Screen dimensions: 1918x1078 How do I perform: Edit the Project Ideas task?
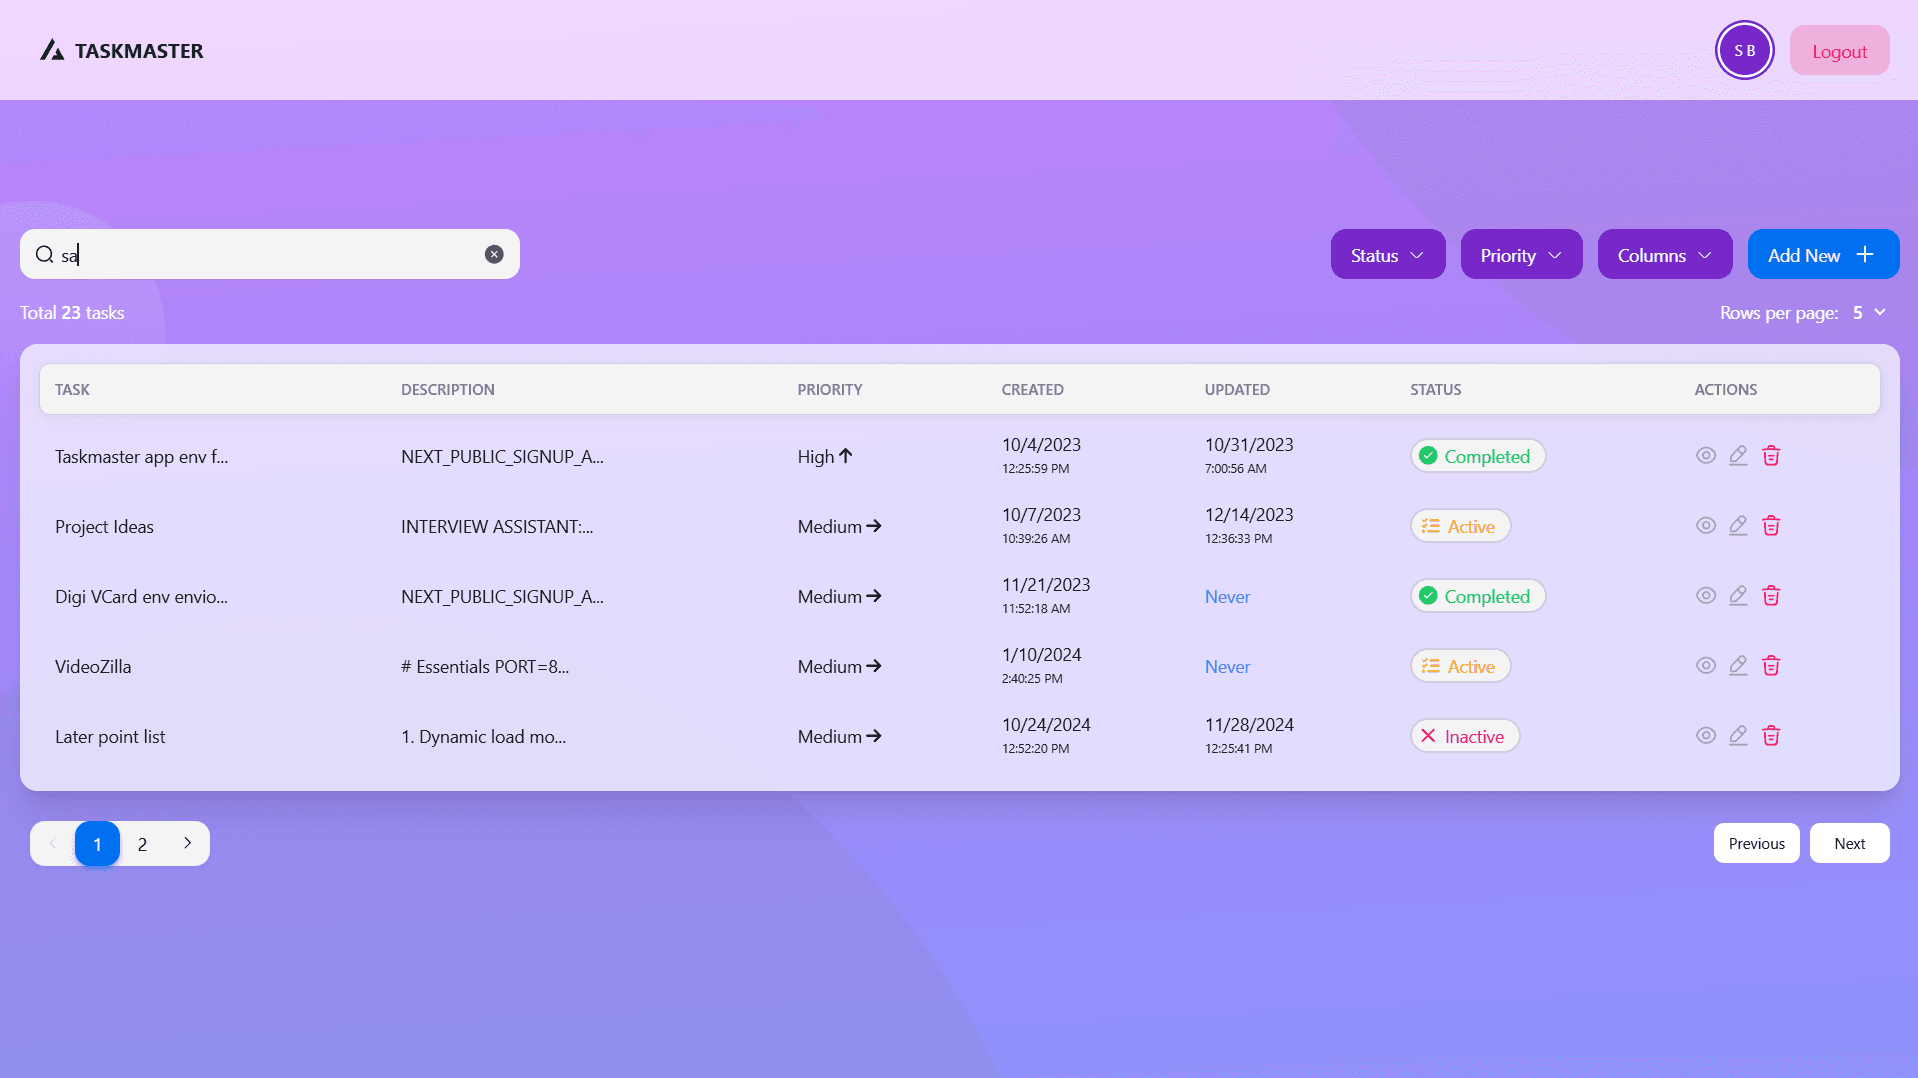(x=1738, y=526)
